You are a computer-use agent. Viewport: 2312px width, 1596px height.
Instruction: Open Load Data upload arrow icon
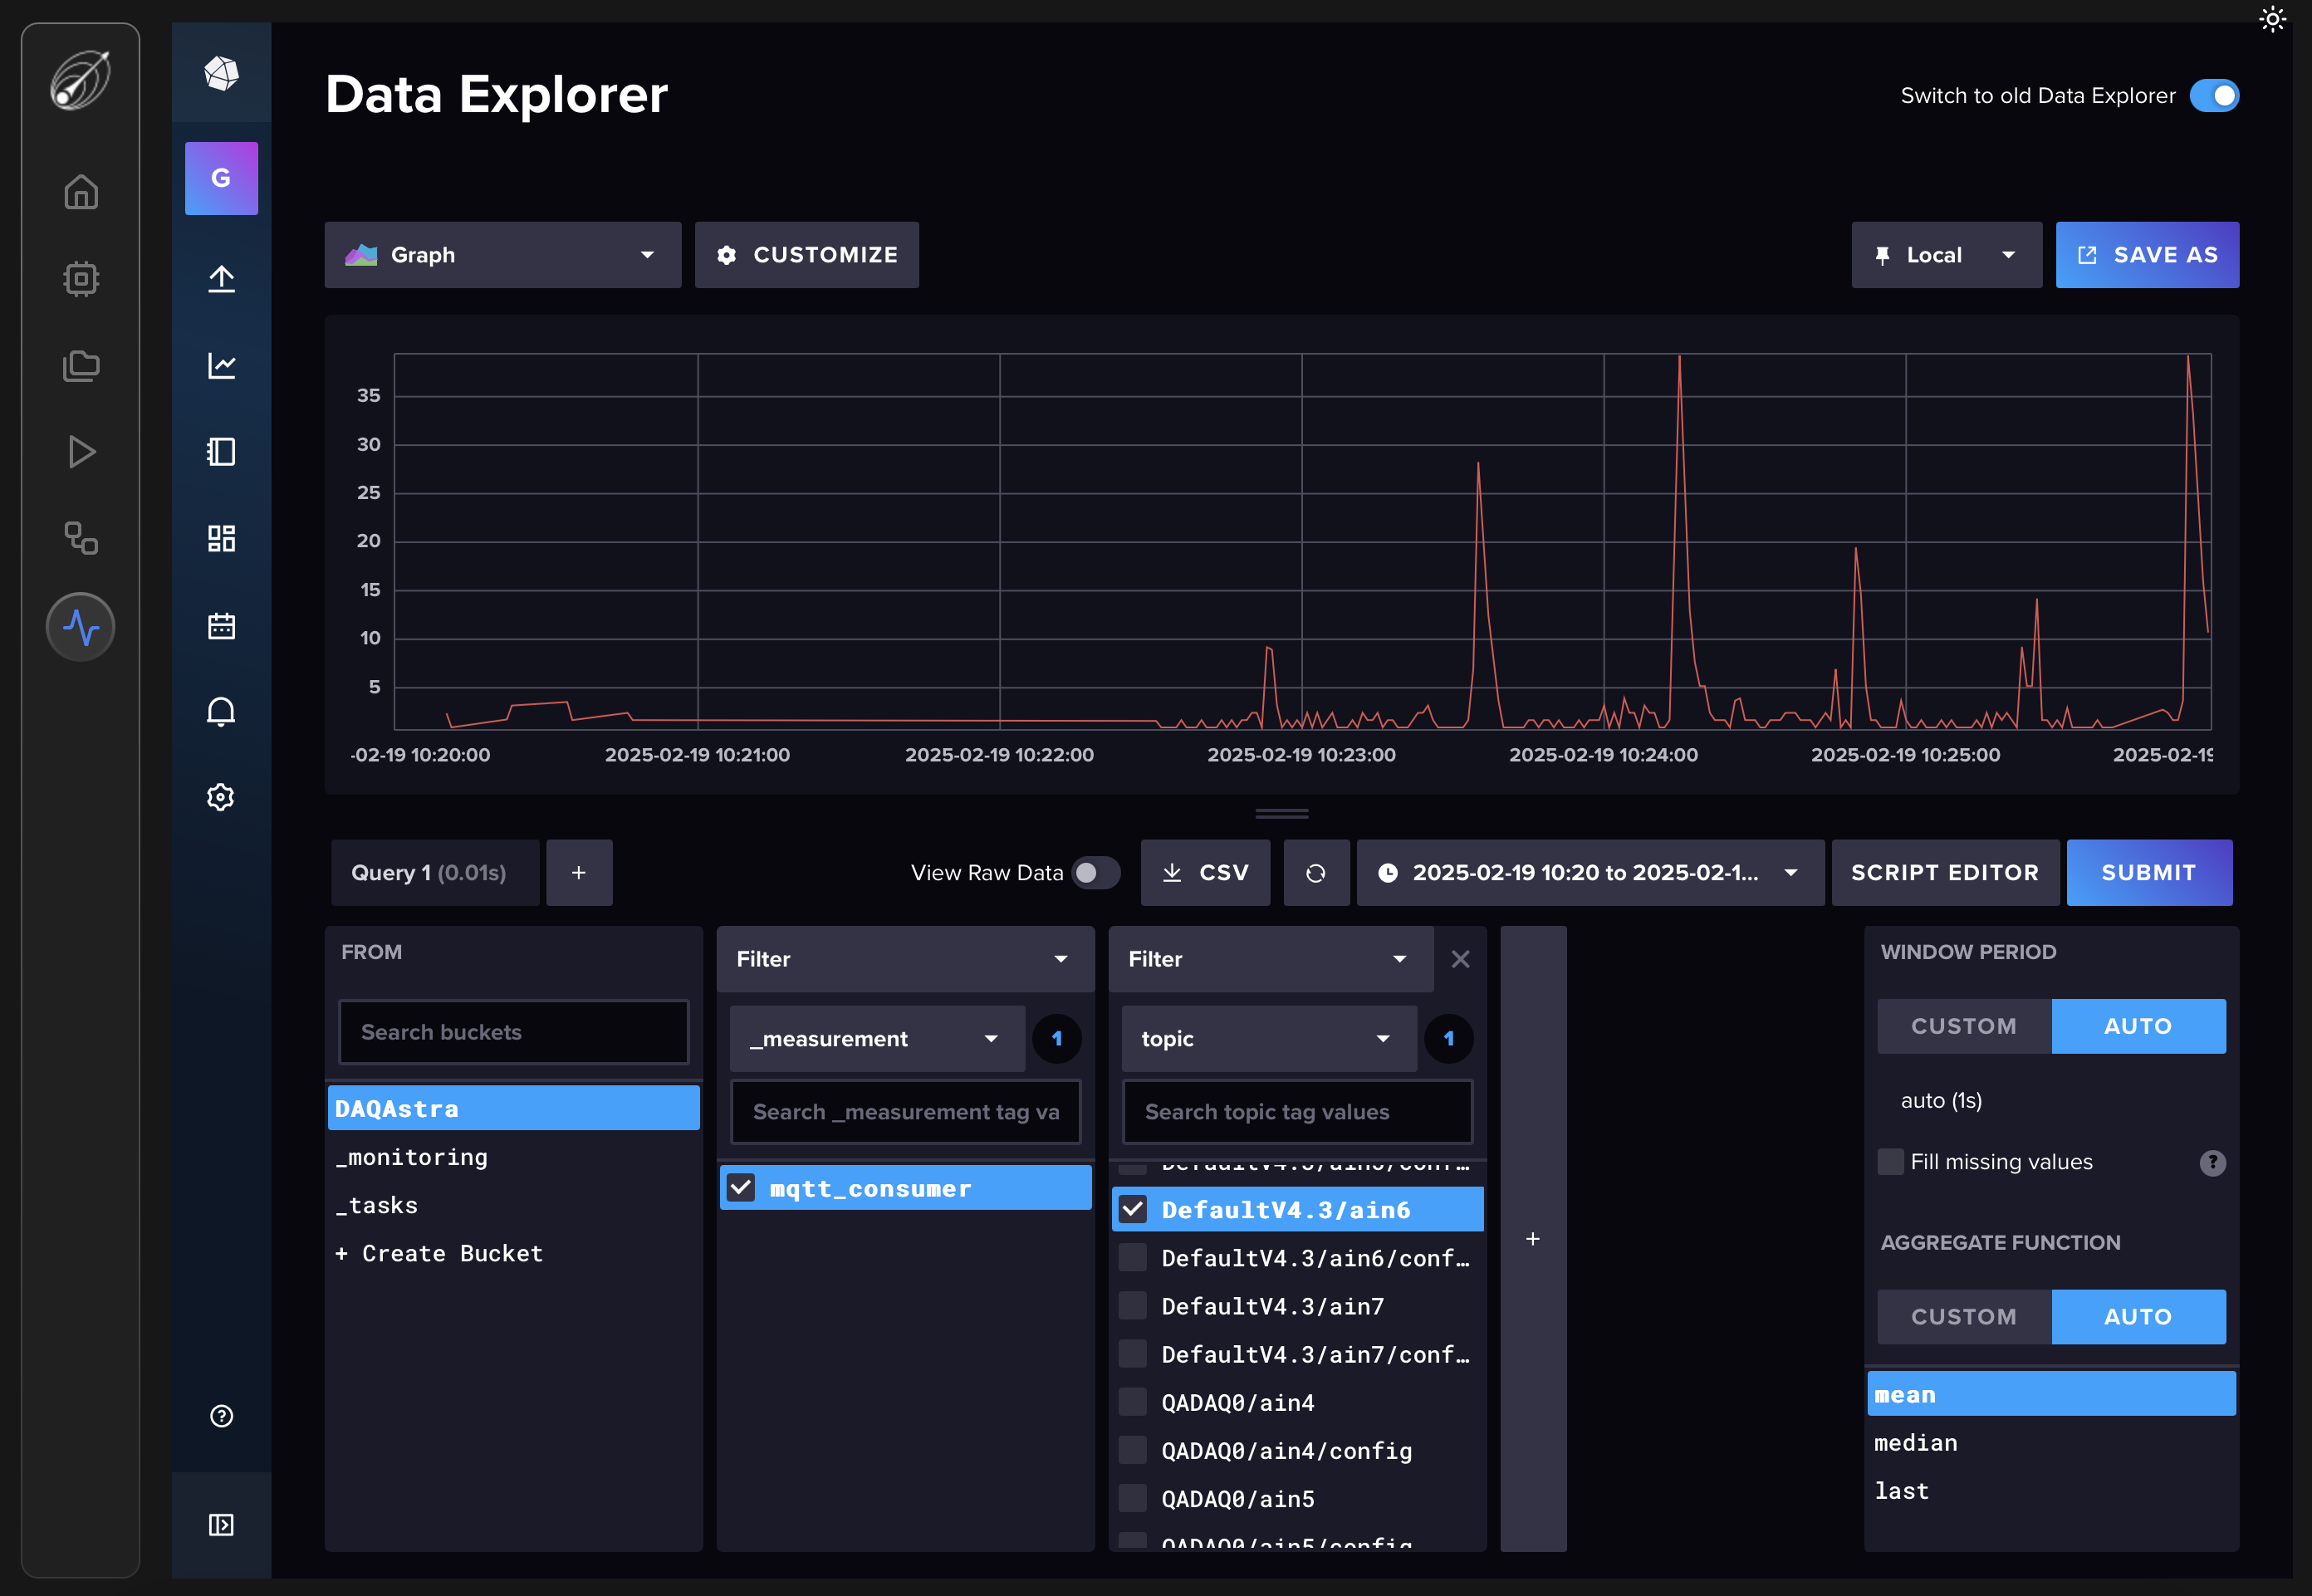click(x=221, y=279)
